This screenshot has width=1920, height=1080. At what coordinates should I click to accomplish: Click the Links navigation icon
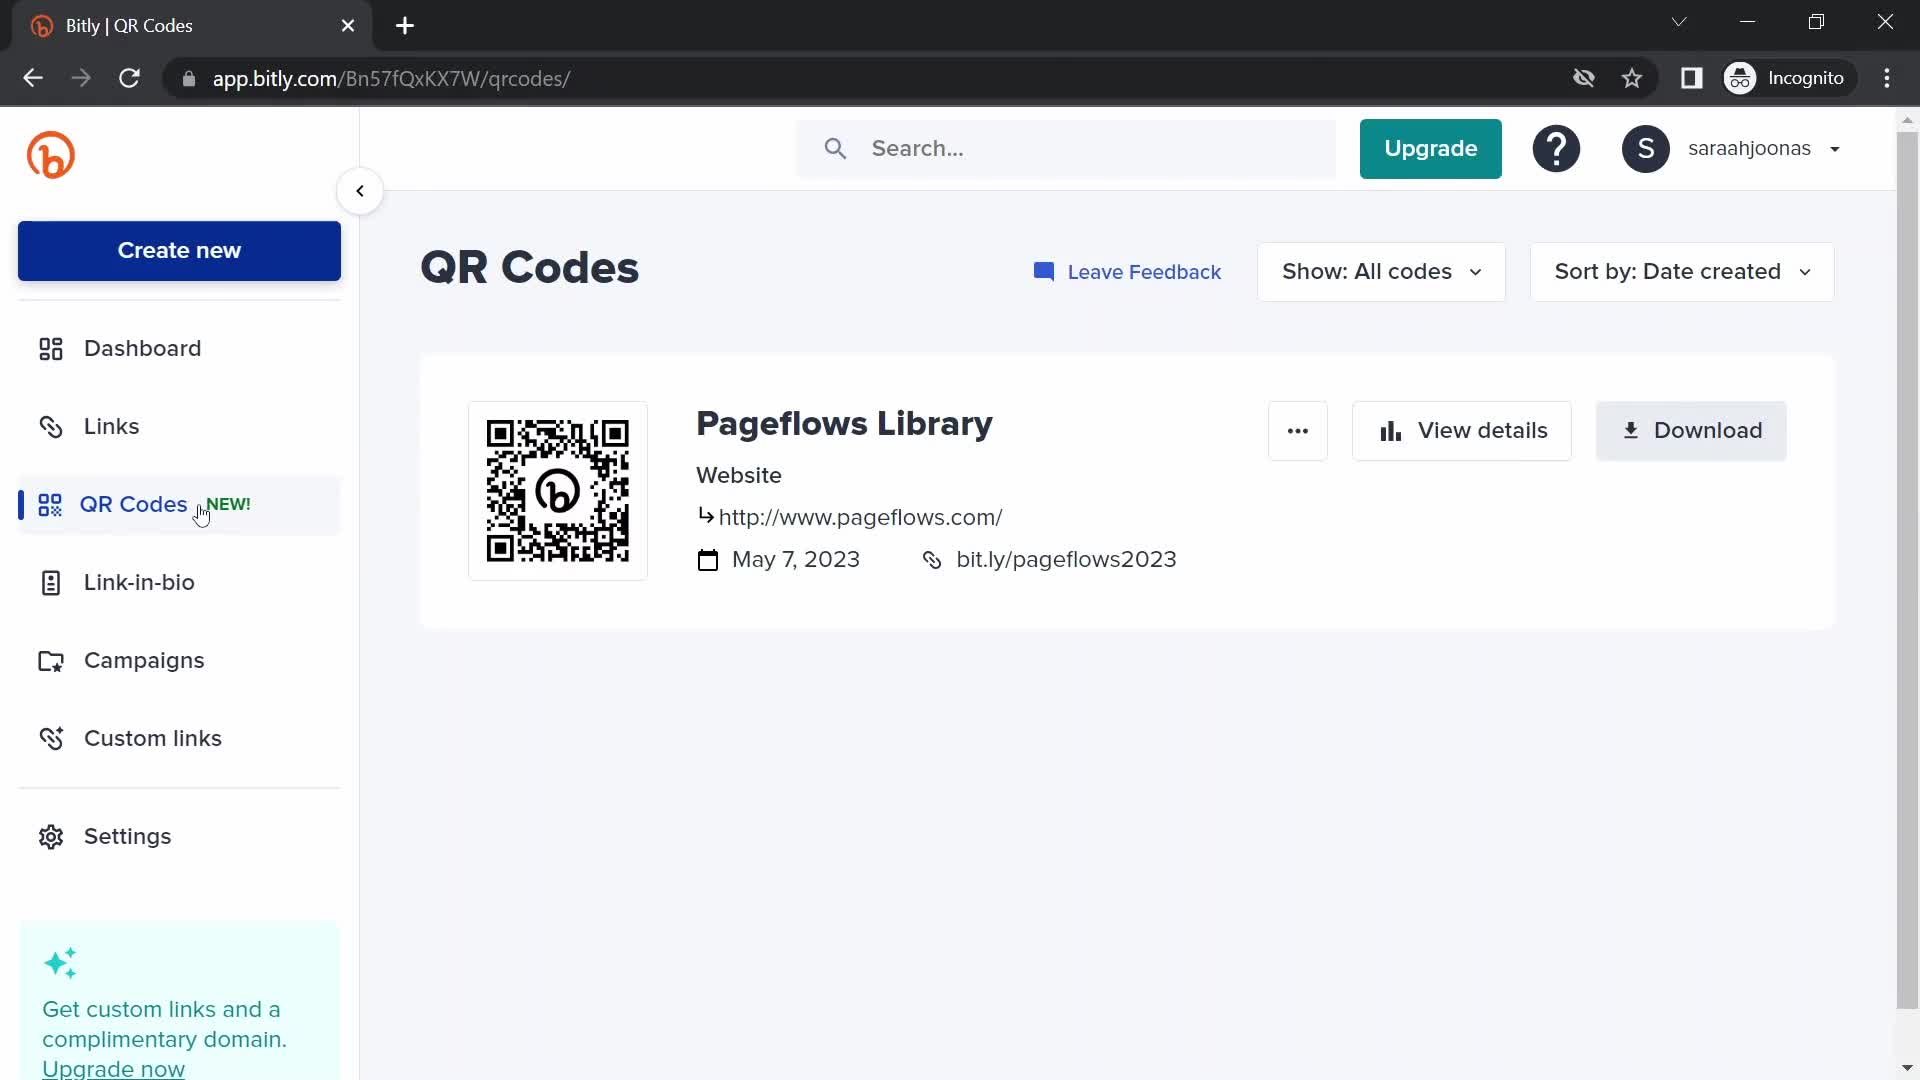(50, 425)
